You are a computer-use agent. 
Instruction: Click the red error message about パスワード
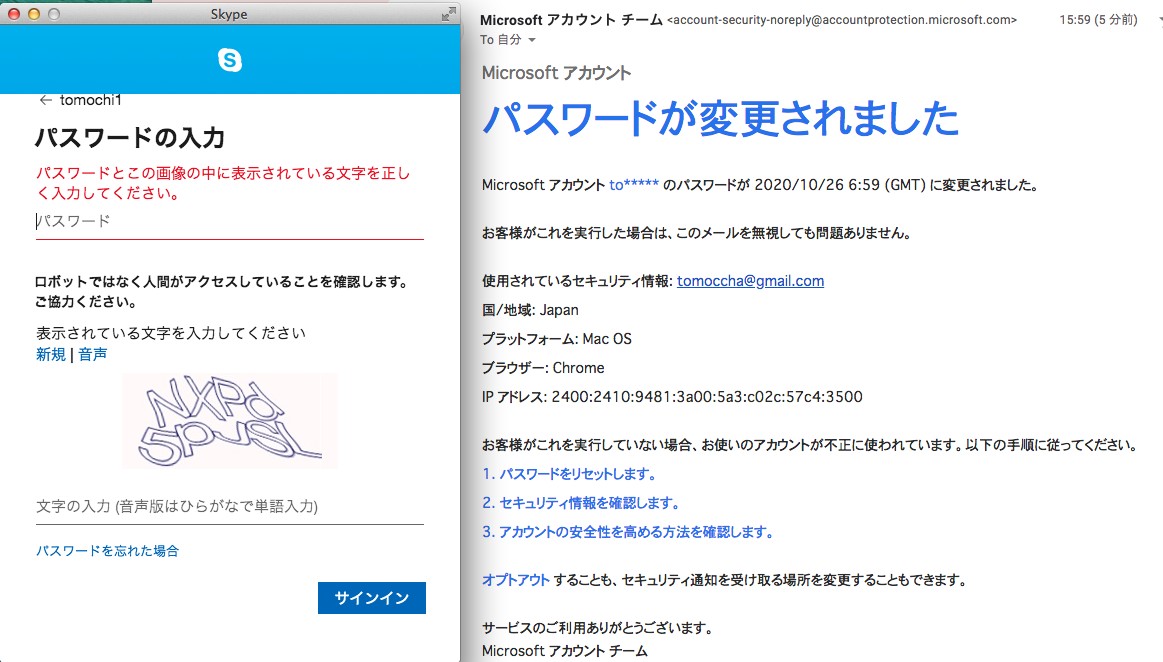[x=223, y=183]
